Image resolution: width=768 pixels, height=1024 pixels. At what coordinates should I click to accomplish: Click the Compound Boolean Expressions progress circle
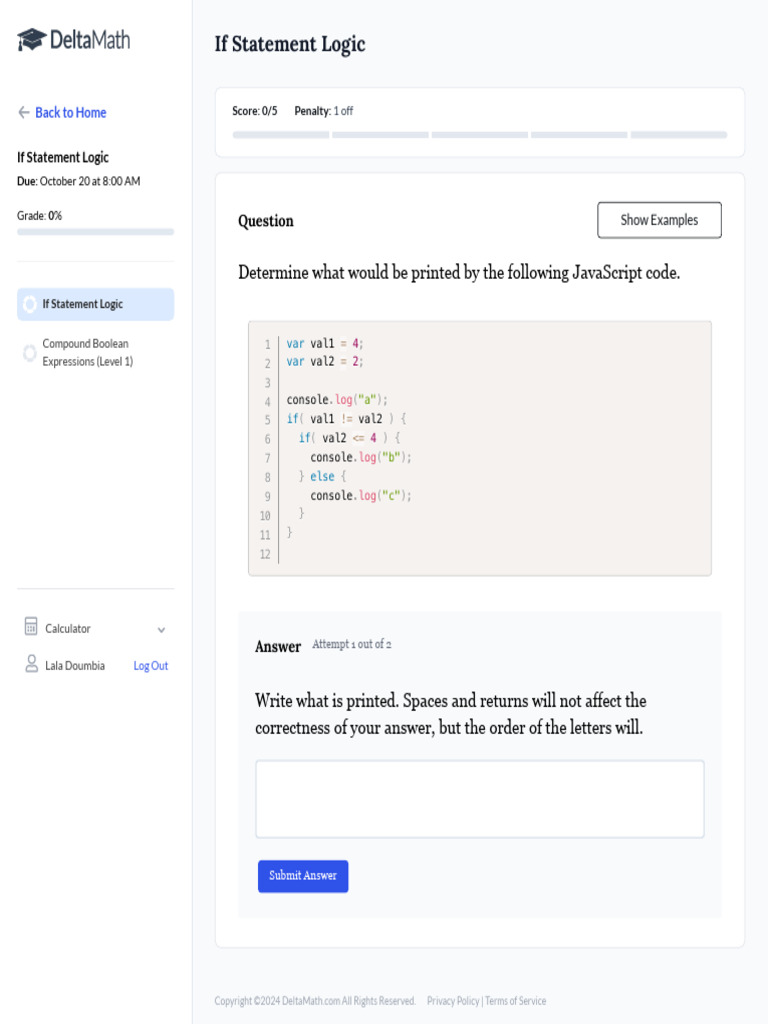coord(30,353)
